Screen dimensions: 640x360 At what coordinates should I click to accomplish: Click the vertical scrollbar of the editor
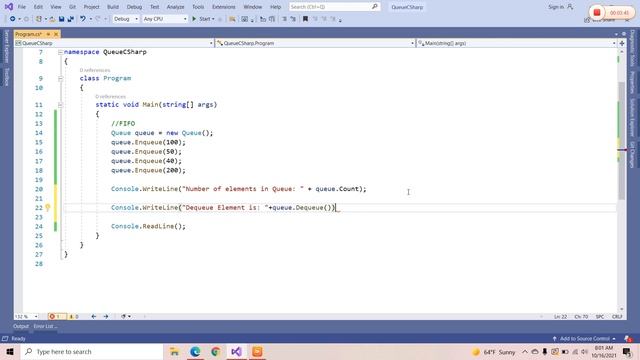622,141
